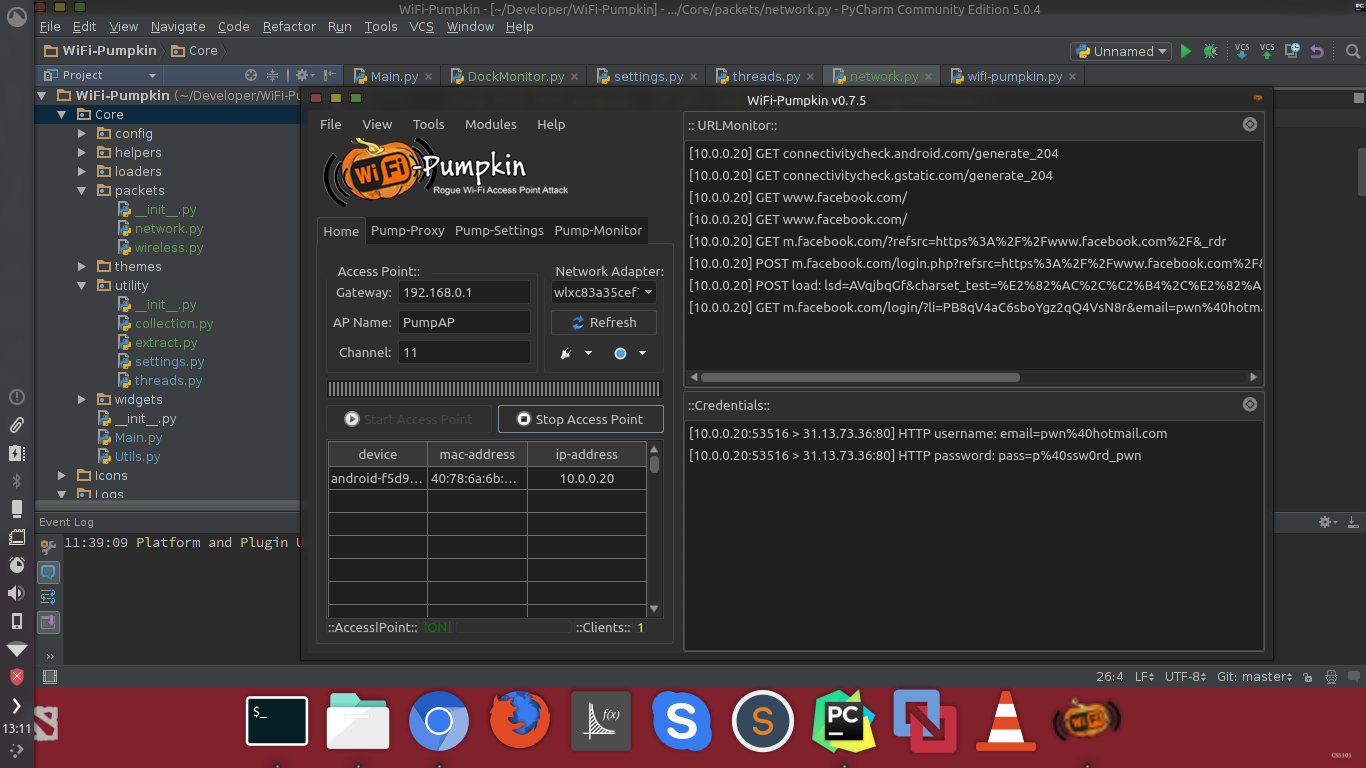The width and height of the screenshot is (1366, 768).
Task: Toggle Event Log balloon notifications icon
Action: [48, 572]
